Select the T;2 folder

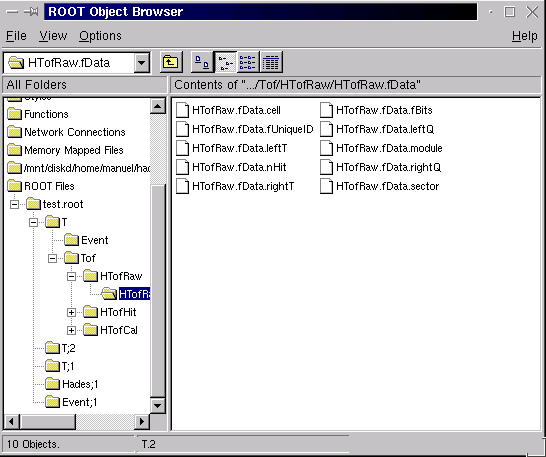[61, 348]
